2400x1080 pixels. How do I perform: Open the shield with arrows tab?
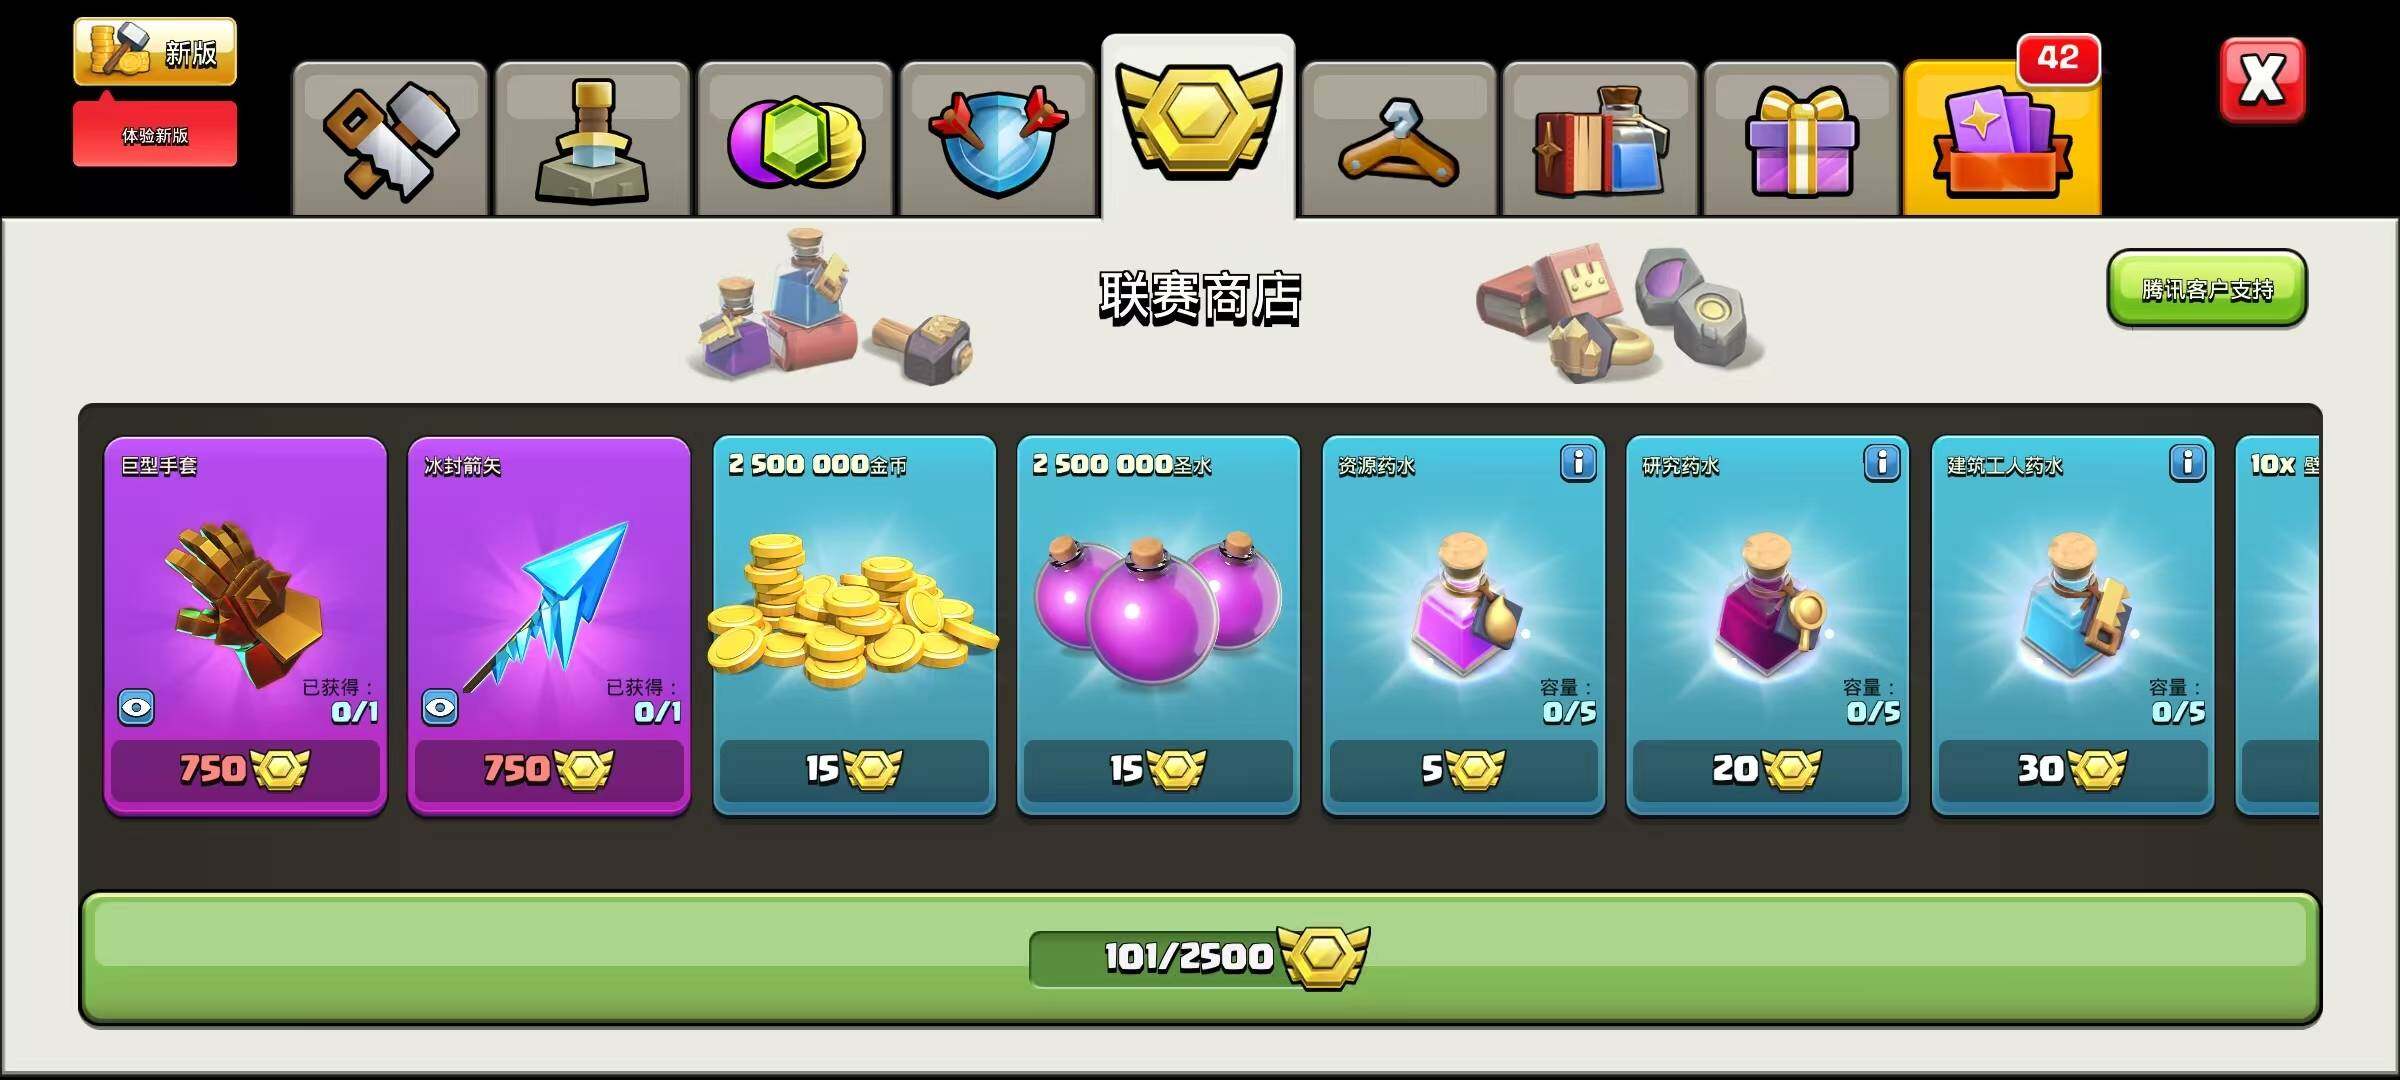coord(998,140)
